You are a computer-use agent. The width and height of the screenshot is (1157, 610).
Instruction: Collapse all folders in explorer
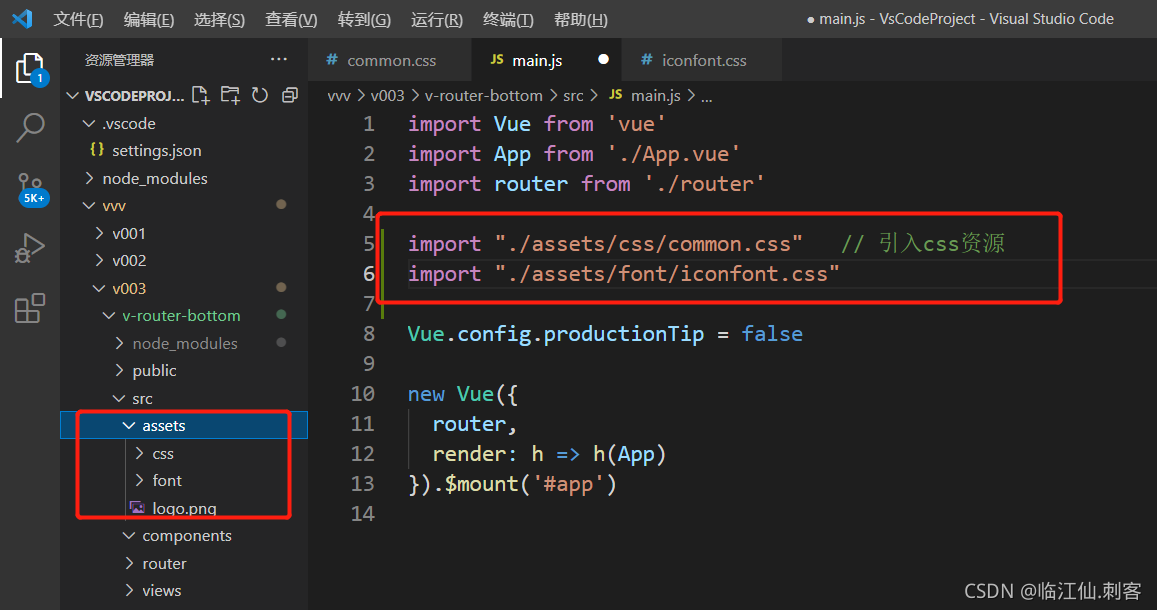tap(290, 95)
